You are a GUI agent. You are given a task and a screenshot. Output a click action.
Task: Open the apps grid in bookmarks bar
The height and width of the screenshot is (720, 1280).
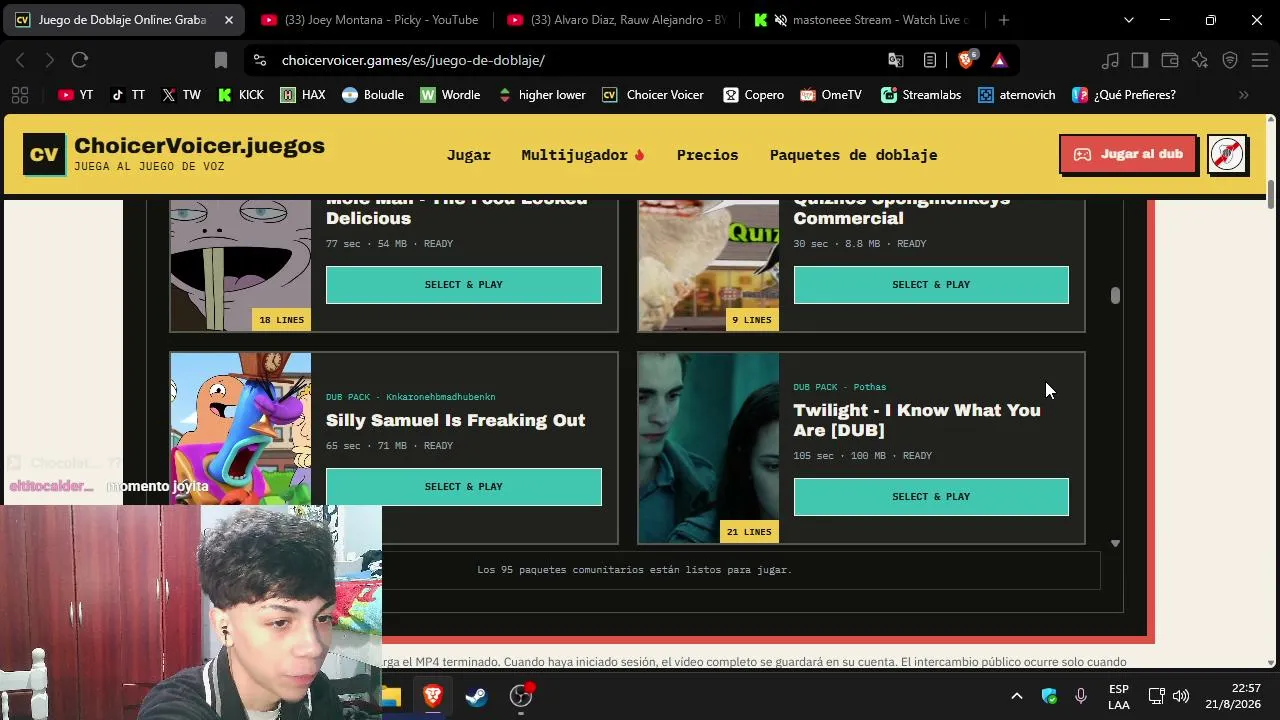tap(19, 95)
